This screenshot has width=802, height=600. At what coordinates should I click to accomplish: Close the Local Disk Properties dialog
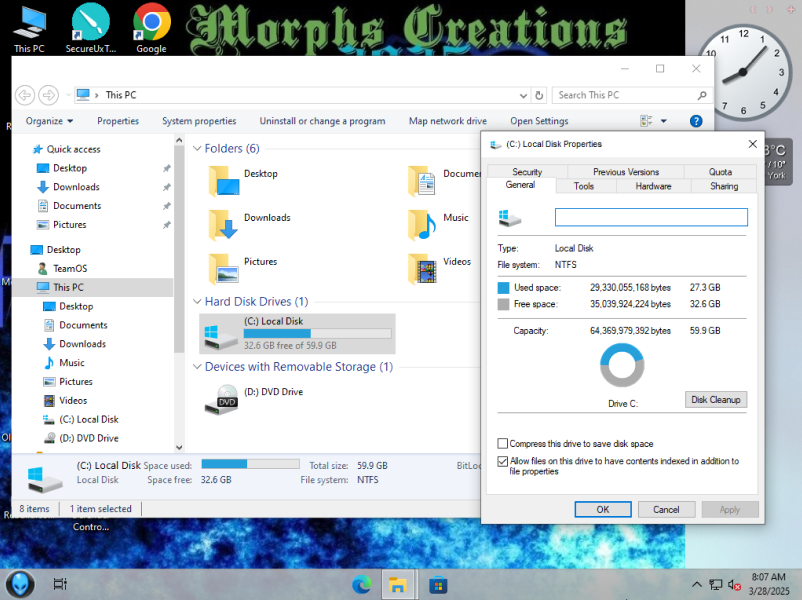(752, 144)
